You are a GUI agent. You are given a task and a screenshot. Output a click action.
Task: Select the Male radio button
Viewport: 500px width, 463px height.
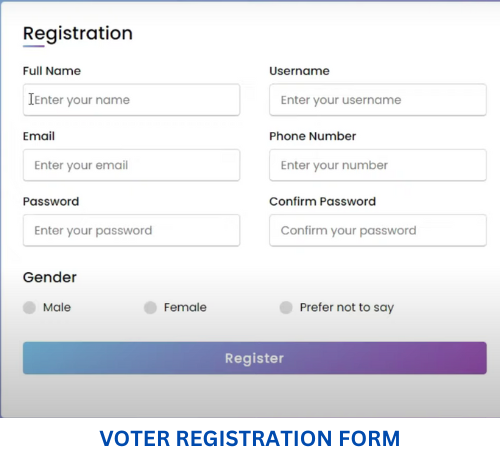coord(29,307)
